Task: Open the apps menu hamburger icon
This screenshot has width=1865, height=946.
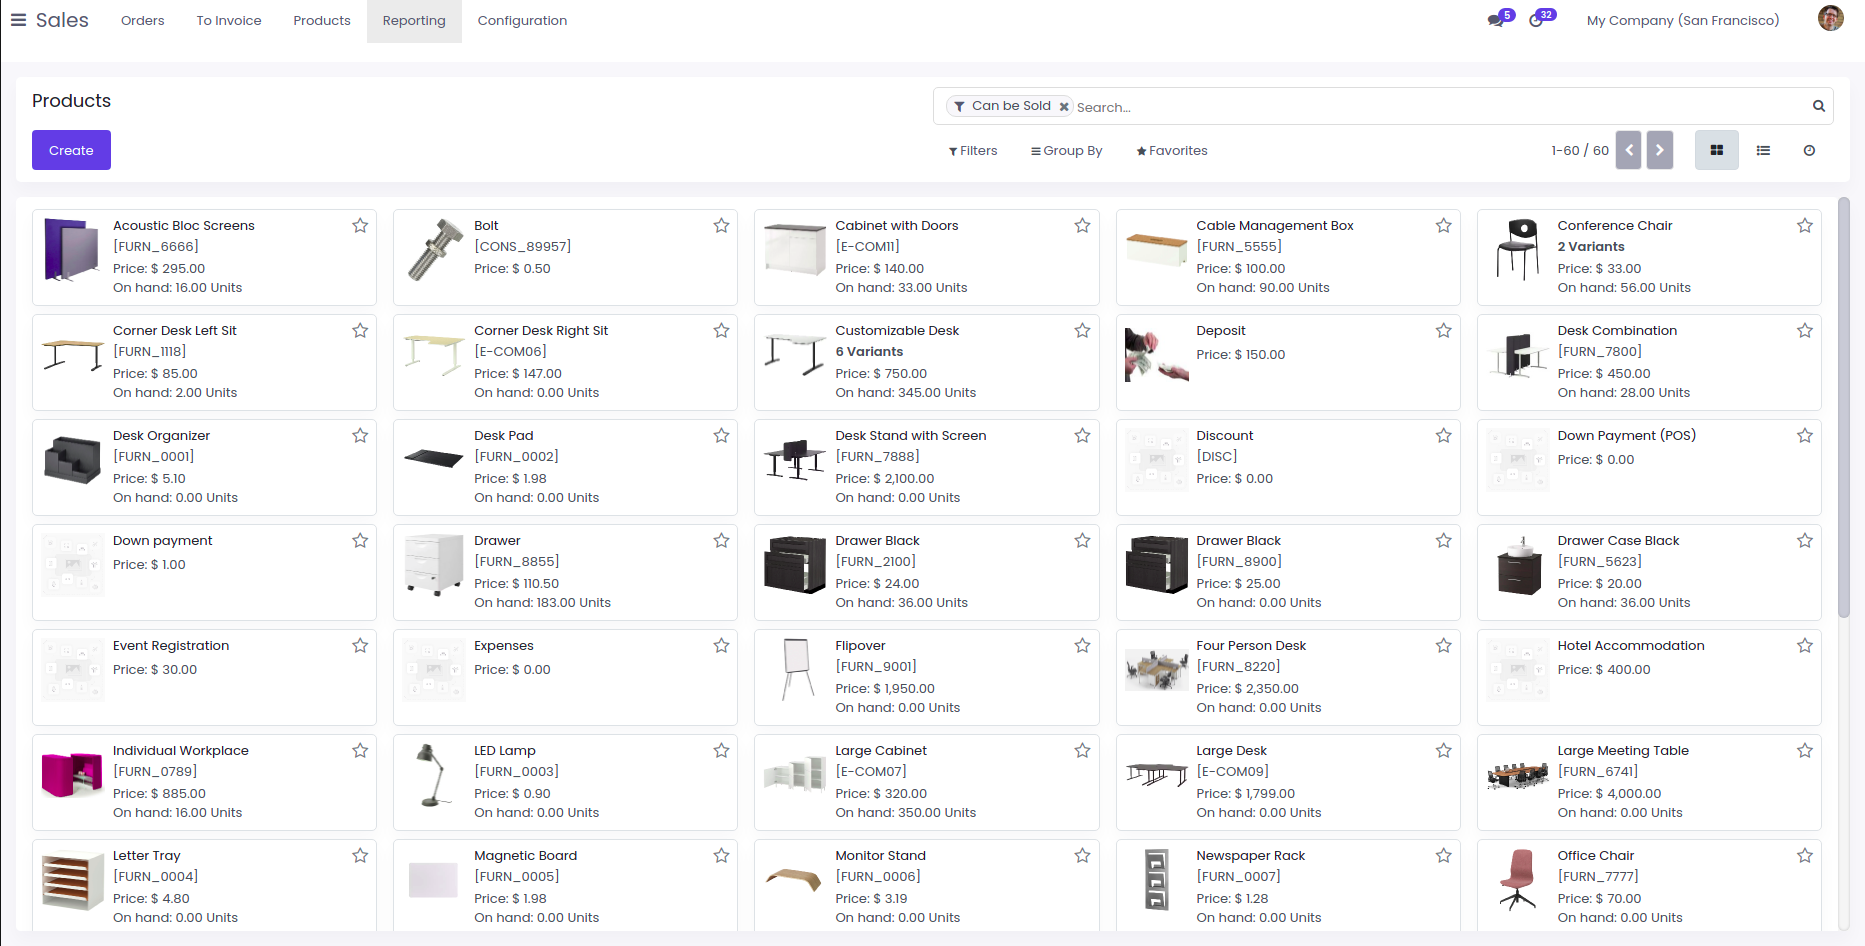Action: coord(18,20)
